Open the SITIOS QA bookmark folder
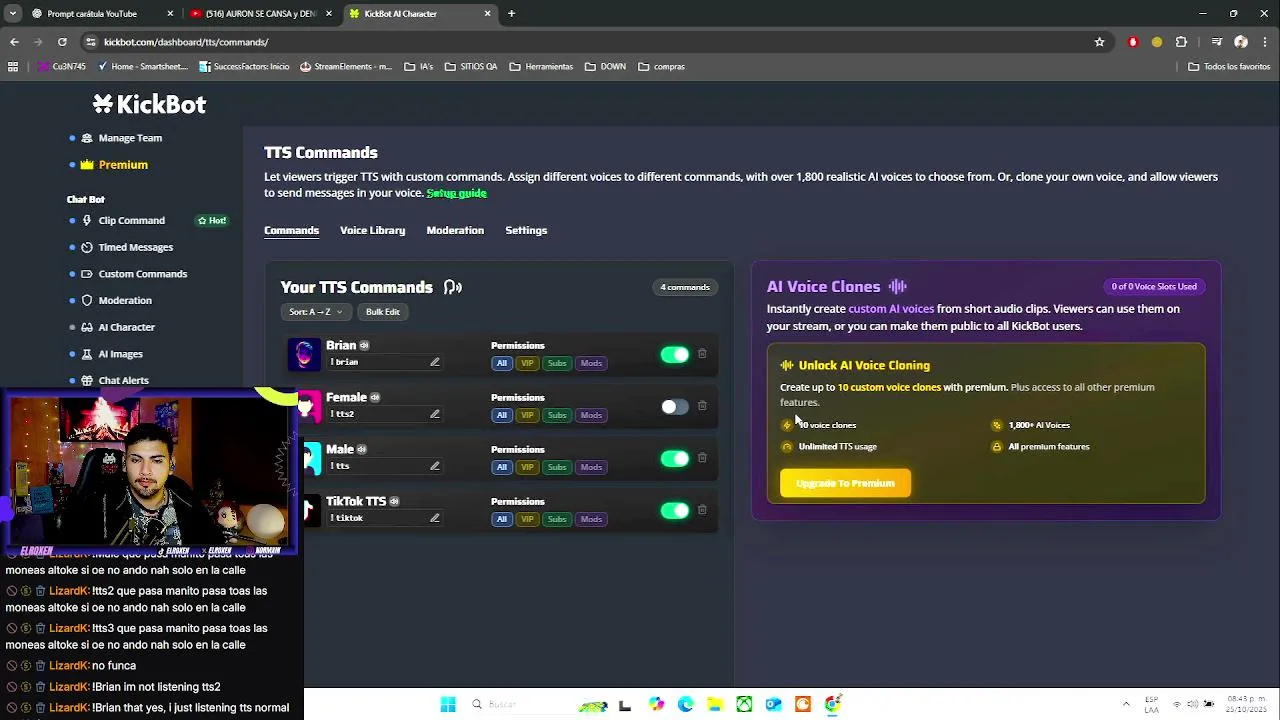Screen dimensions: 1280x720 pyautogui.click(x=471, y=66)
